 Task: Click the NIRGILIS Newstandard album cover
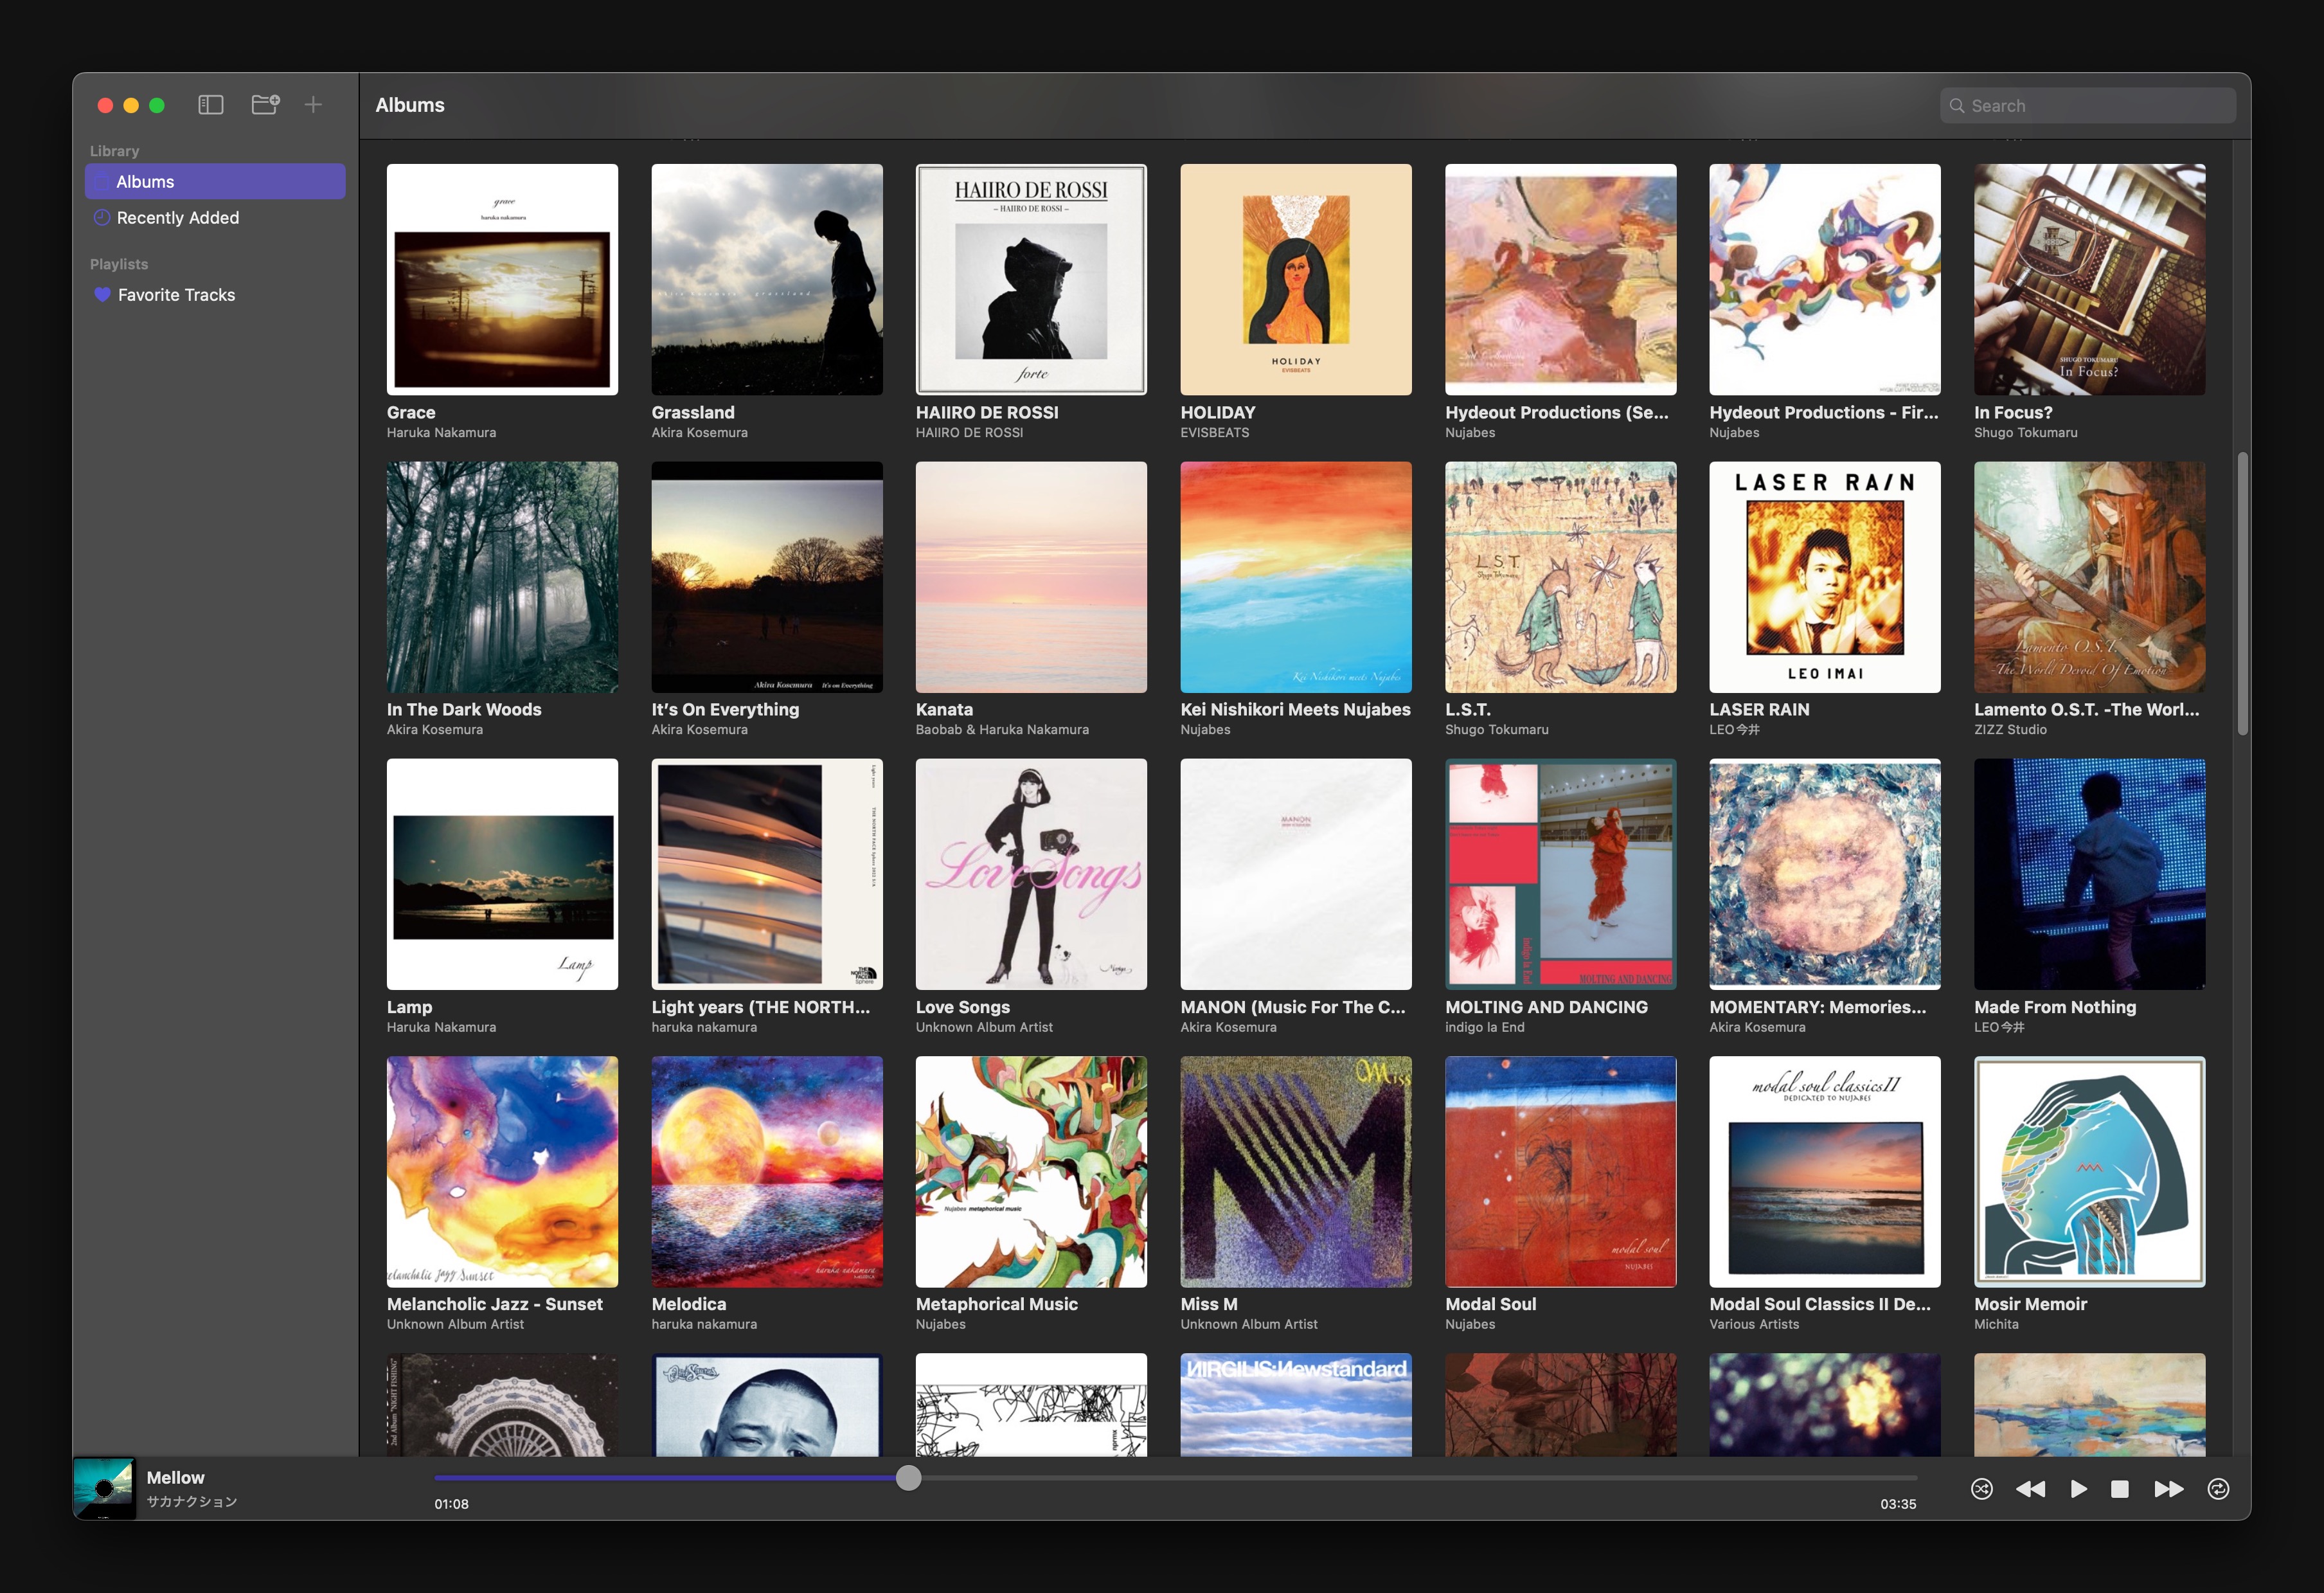pos(1296,1405)
